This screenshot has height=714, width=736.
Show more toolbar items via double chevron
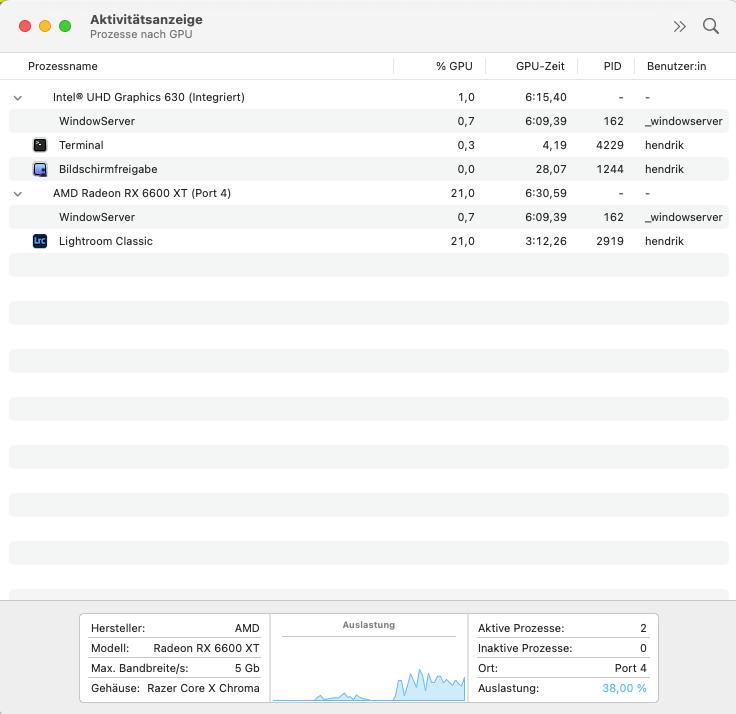tap(679, 26)
